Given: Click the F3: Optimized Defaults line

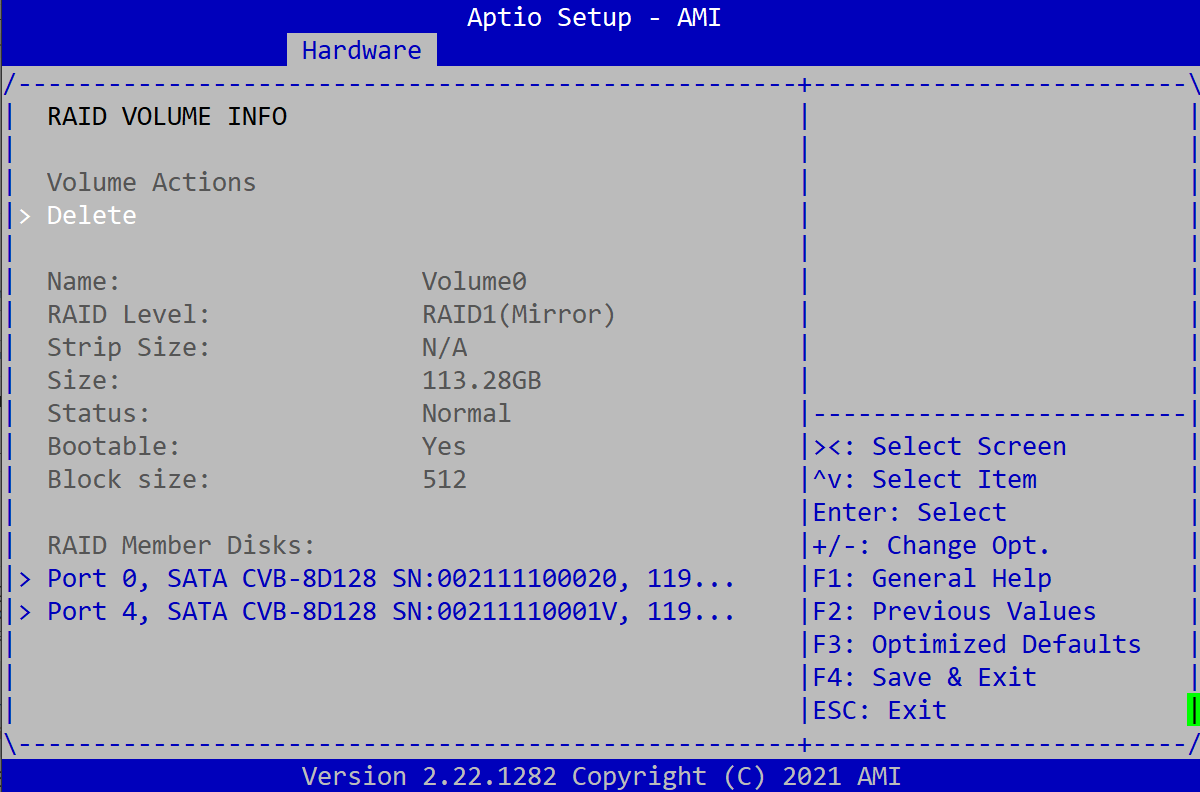Looking at the screenshot, I should pyautogui.click(x=977, y=644).
